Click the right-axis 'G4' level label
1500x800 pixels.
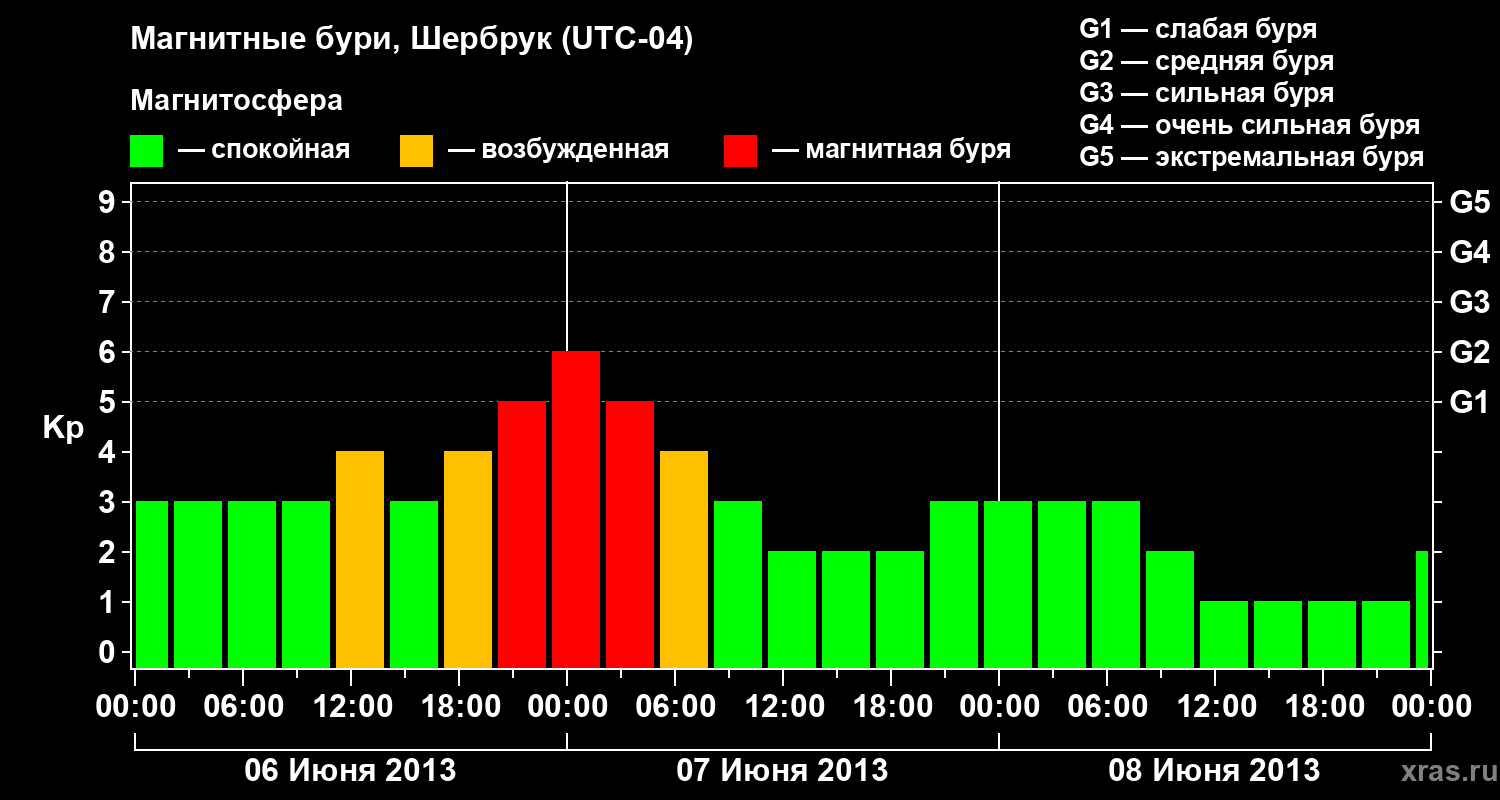[1470, 252]
